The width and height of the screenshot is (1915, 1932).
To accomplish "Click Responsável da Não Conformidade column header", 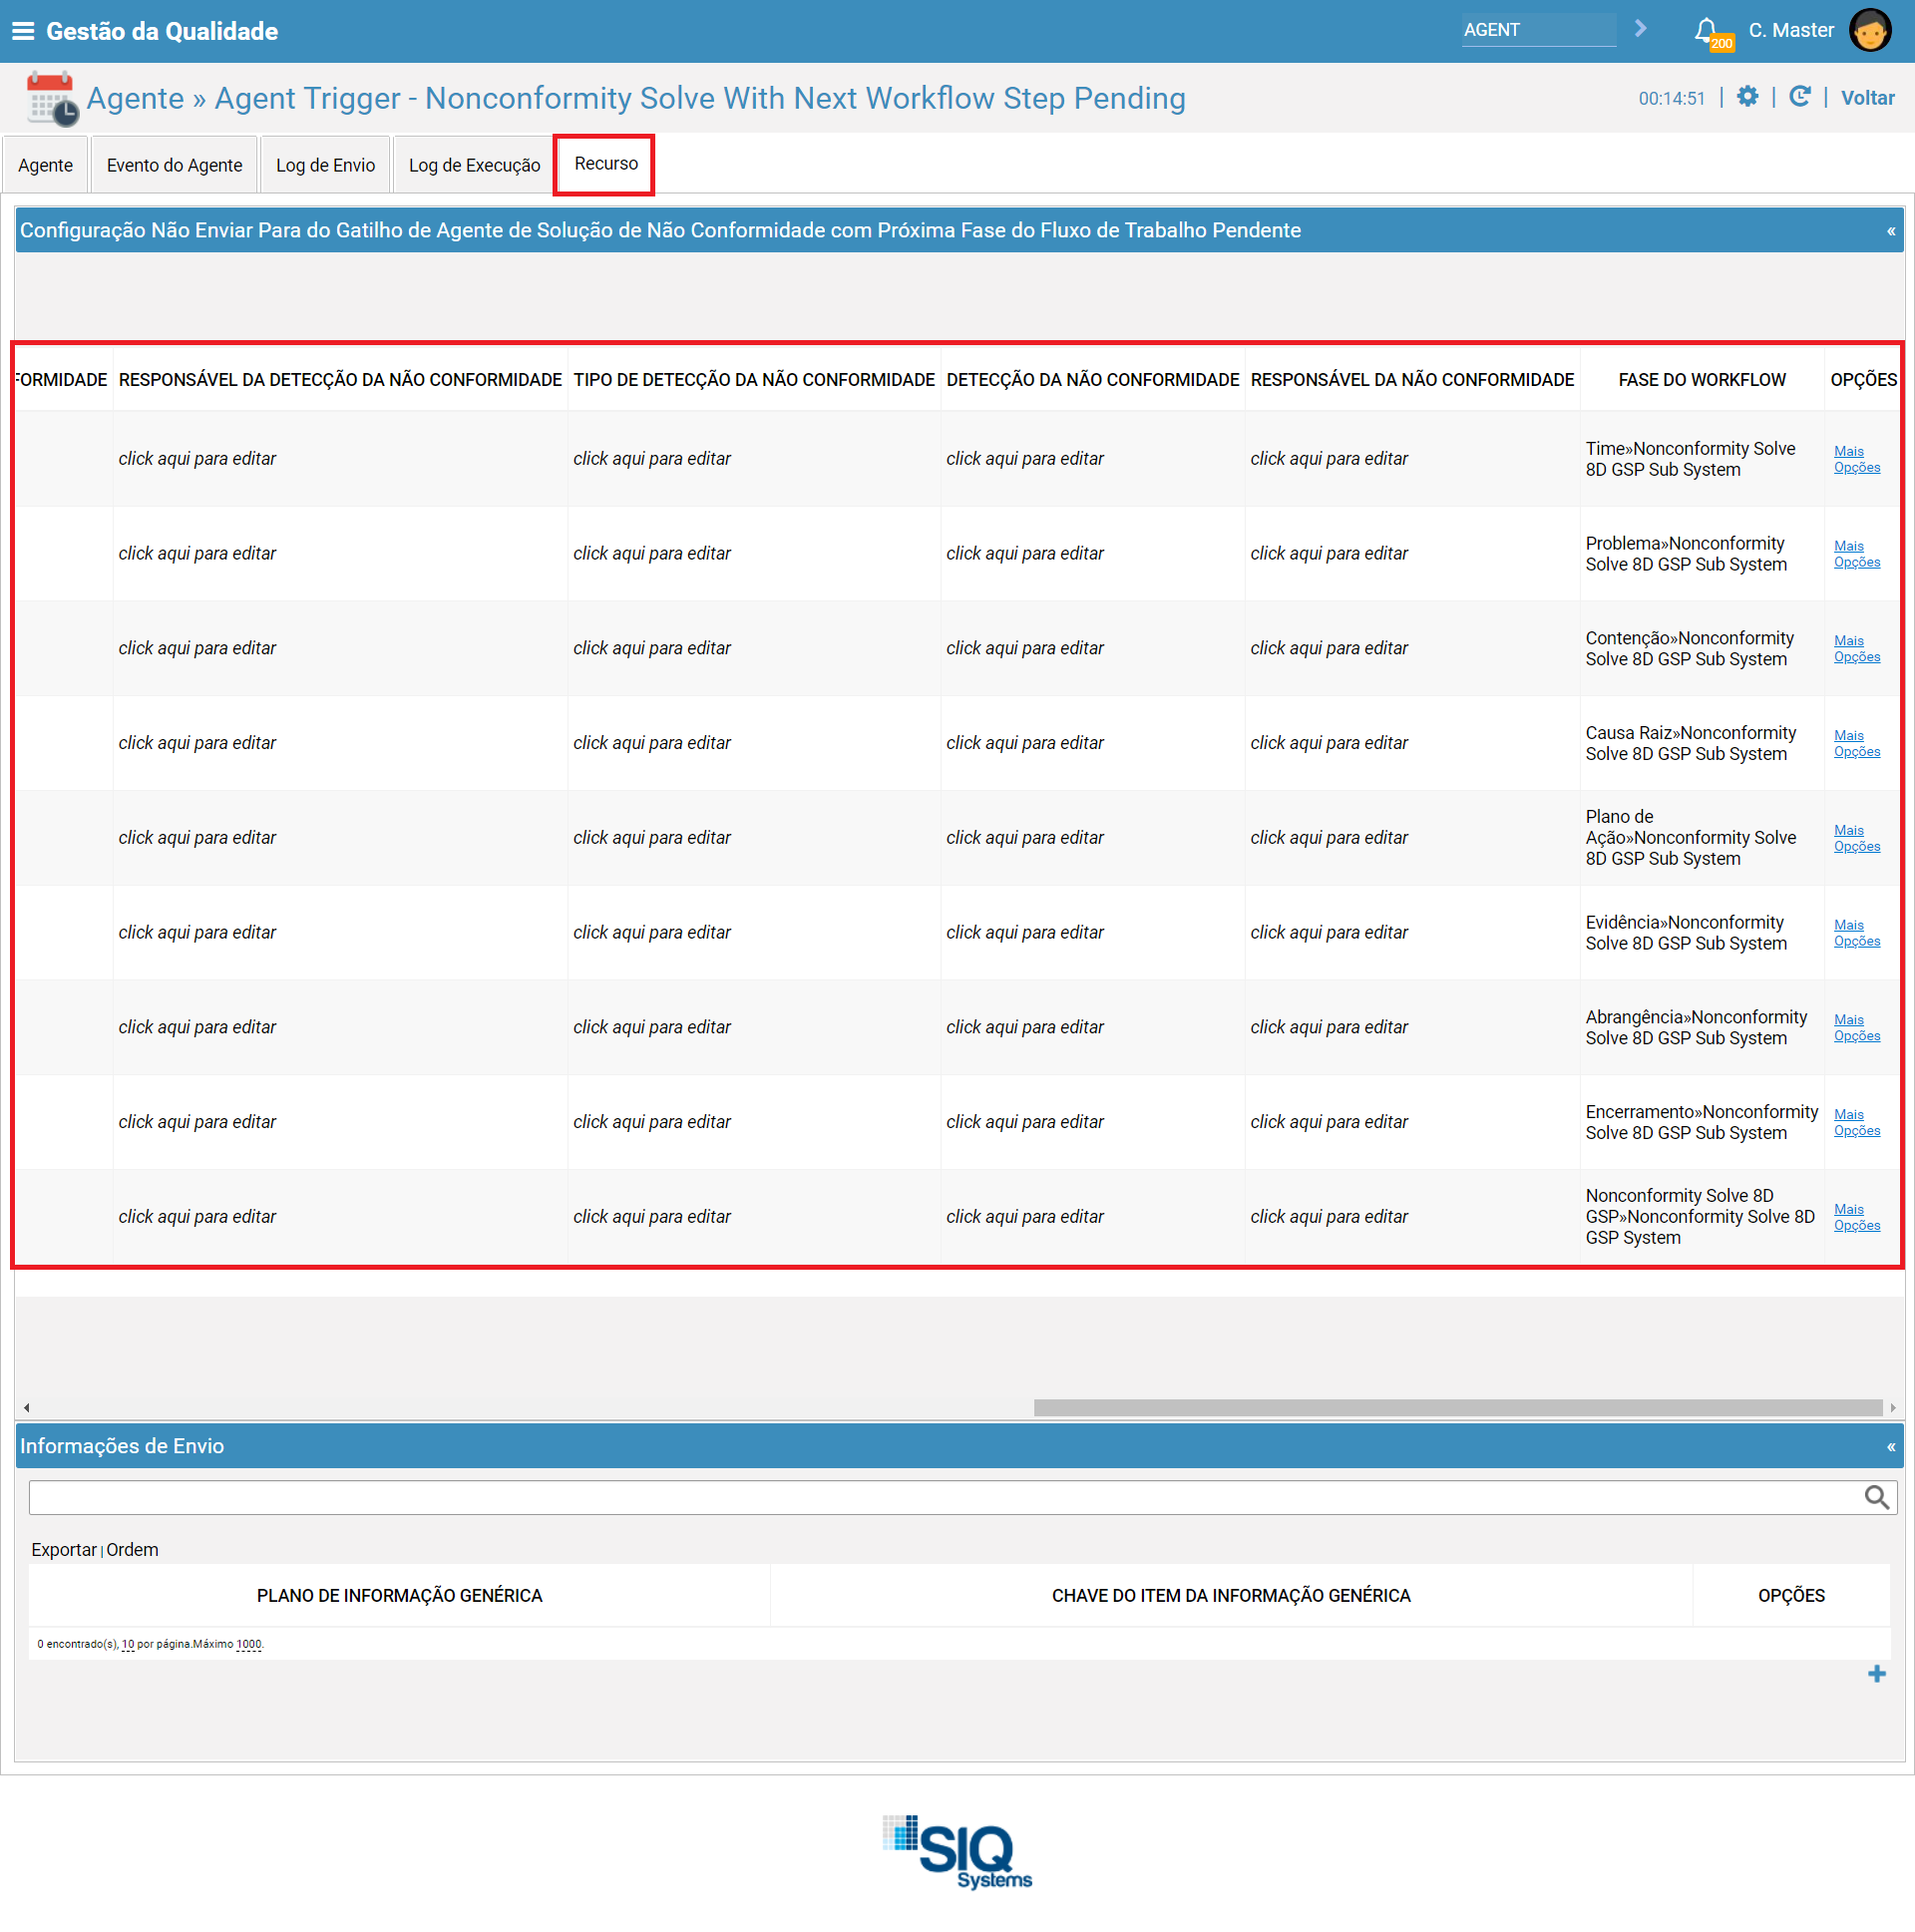I will pos(1412,380).
